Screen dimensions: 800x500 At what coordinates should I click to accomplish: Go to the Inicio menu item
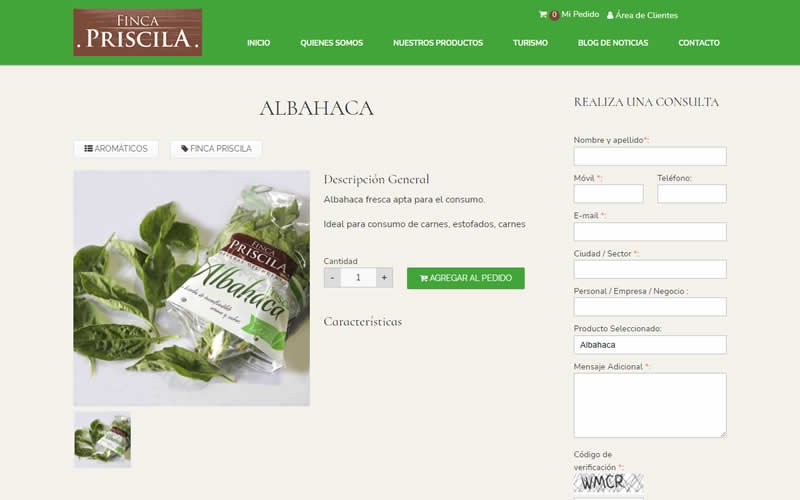[259, 43]
